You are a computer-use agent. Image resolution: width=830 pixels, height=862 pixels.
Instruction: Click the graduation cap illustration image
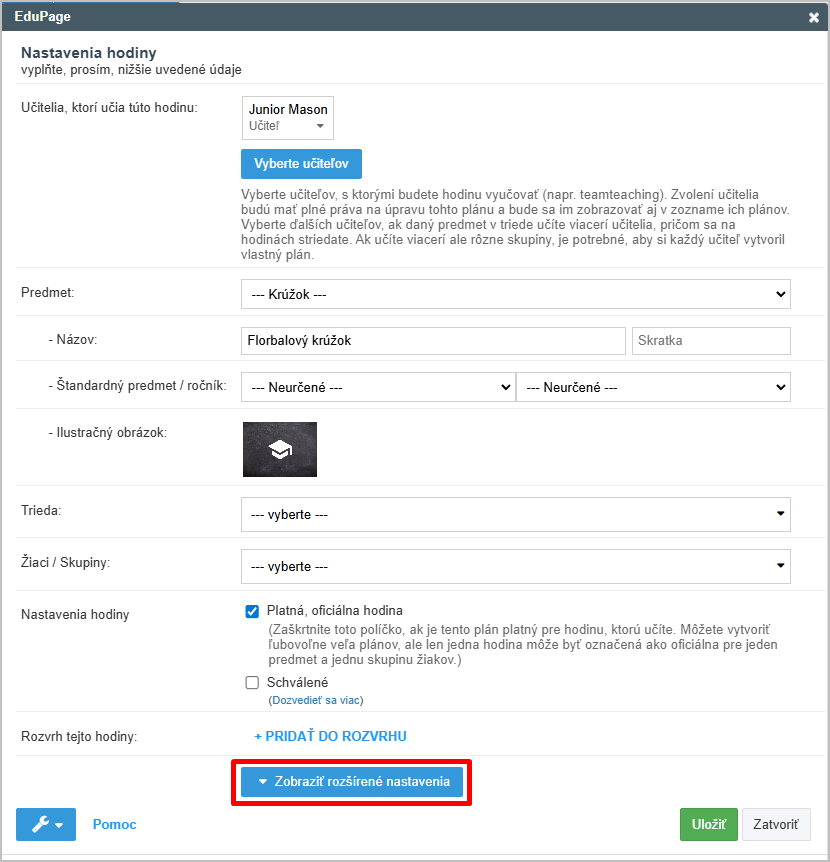[280, 449]
